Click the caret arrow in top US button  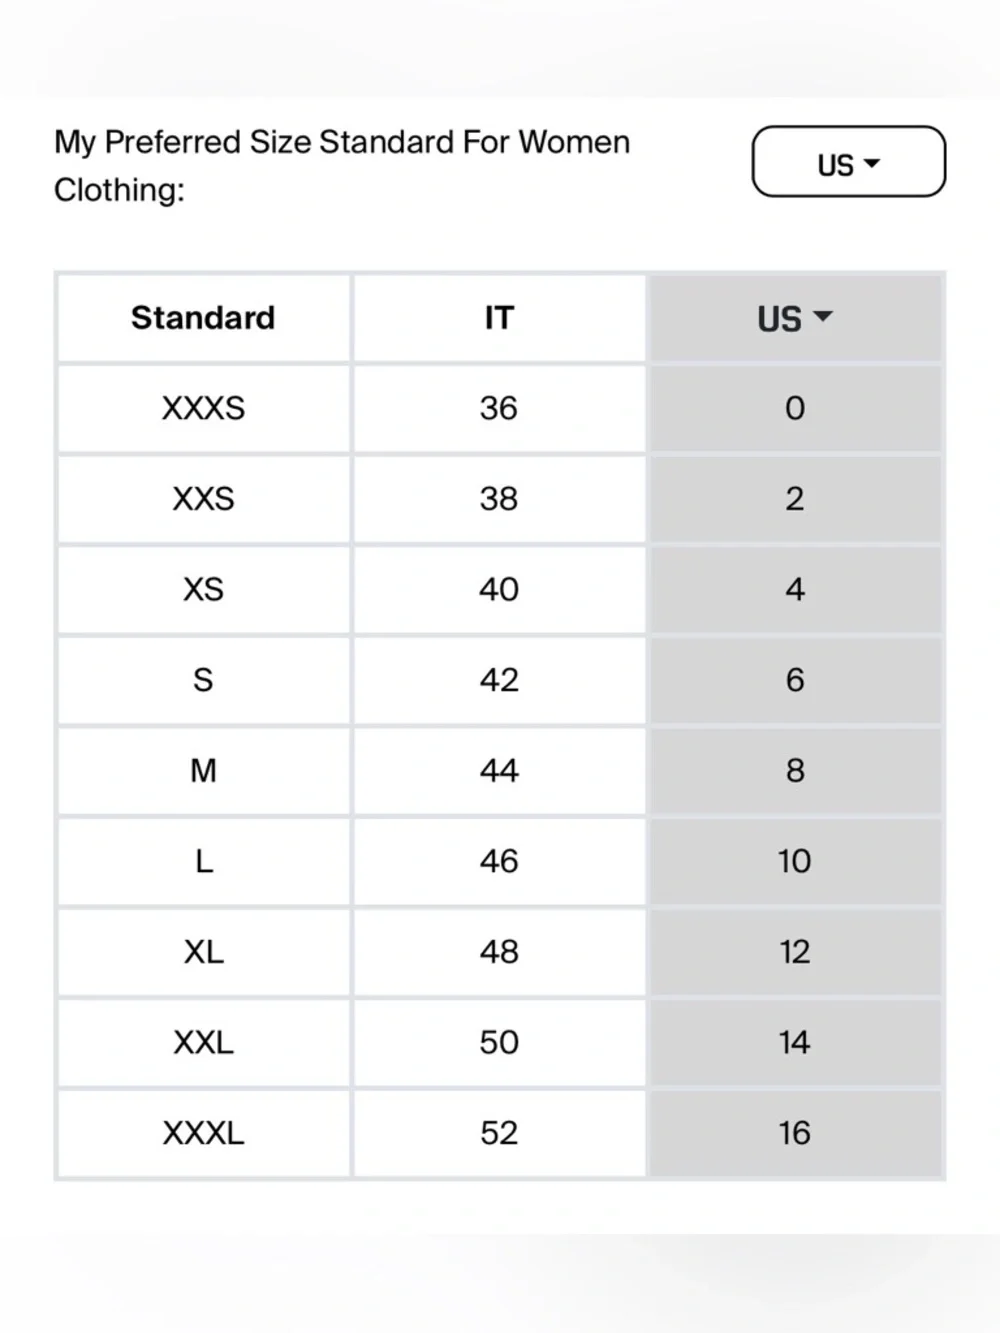871,163
